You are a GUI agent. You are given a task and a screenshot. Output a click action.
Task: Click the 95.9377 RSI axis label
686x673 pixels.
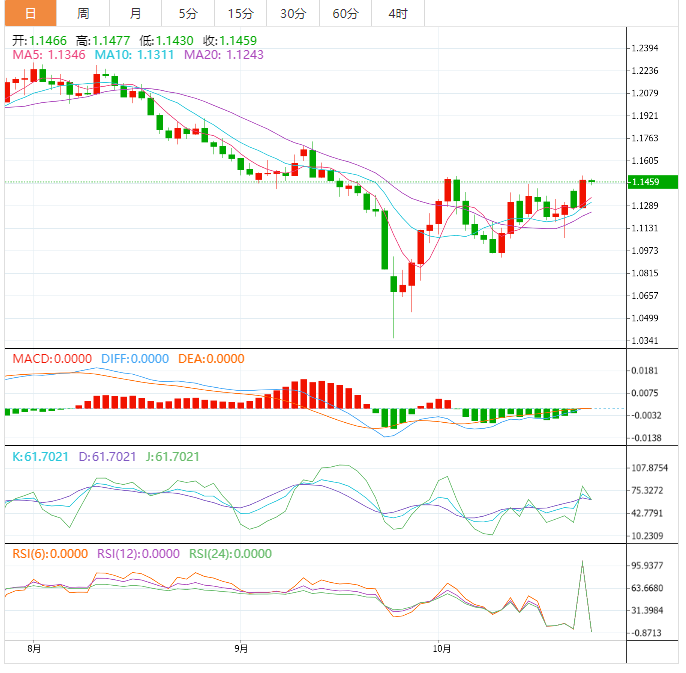(648, 565)
